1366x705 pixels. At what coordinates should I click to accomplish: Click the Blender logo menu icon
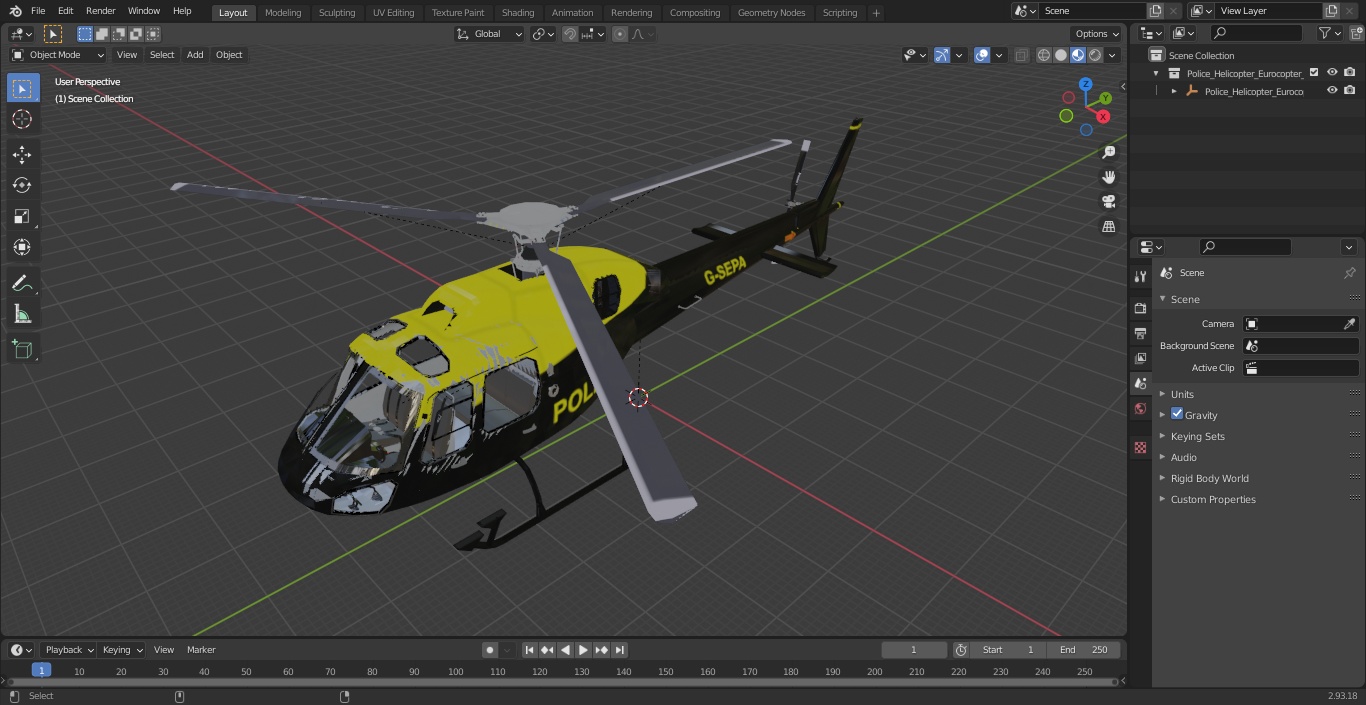point(16,11)
